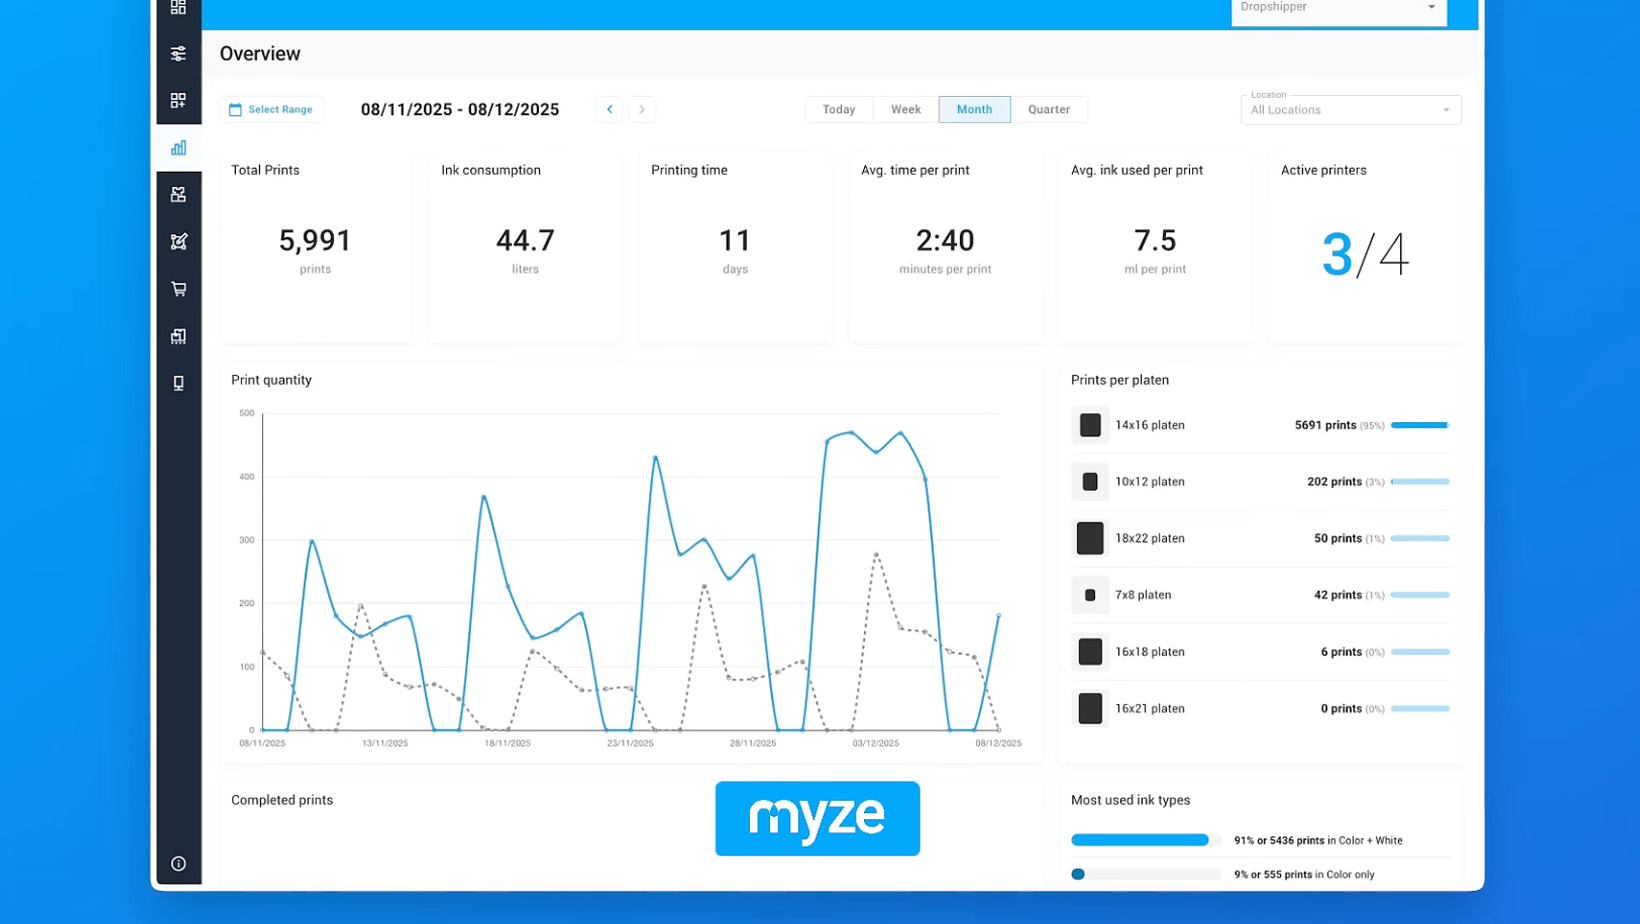Click the 5691 prints label
Screen dimensions: 1640x924
(x=1325, y=425)
